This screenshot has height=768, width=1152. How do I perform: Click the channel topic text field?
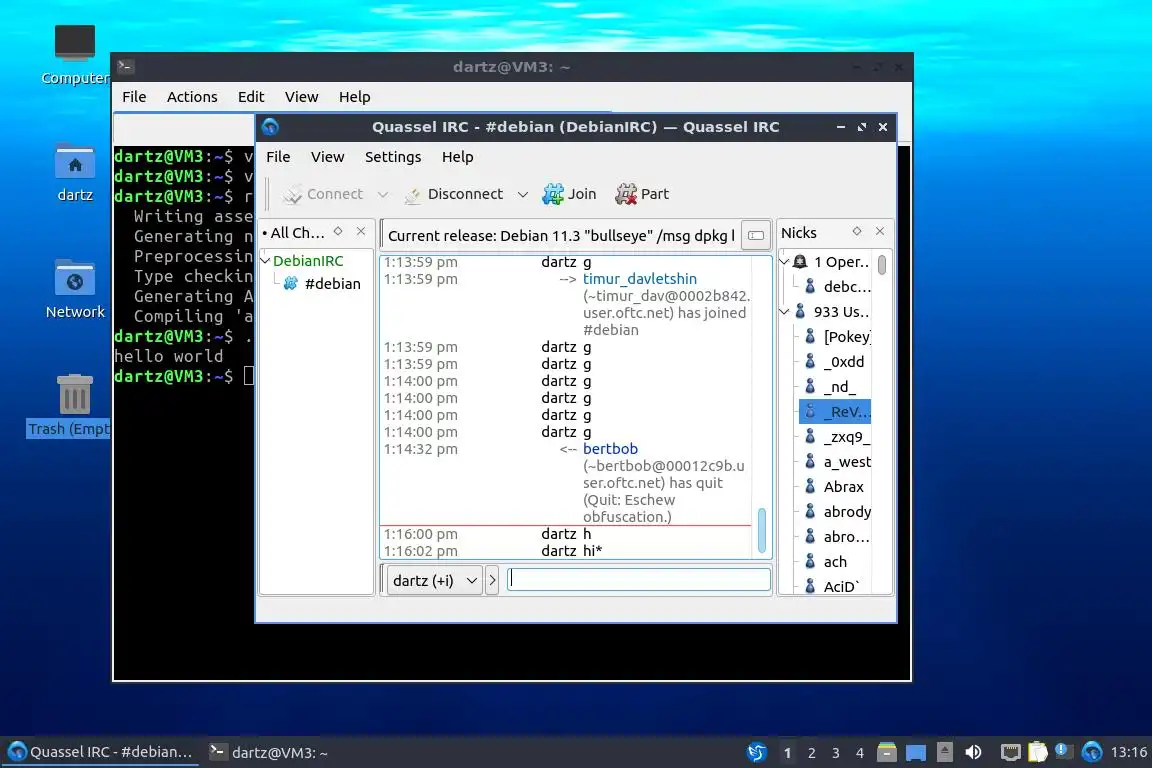click(561, 235)
